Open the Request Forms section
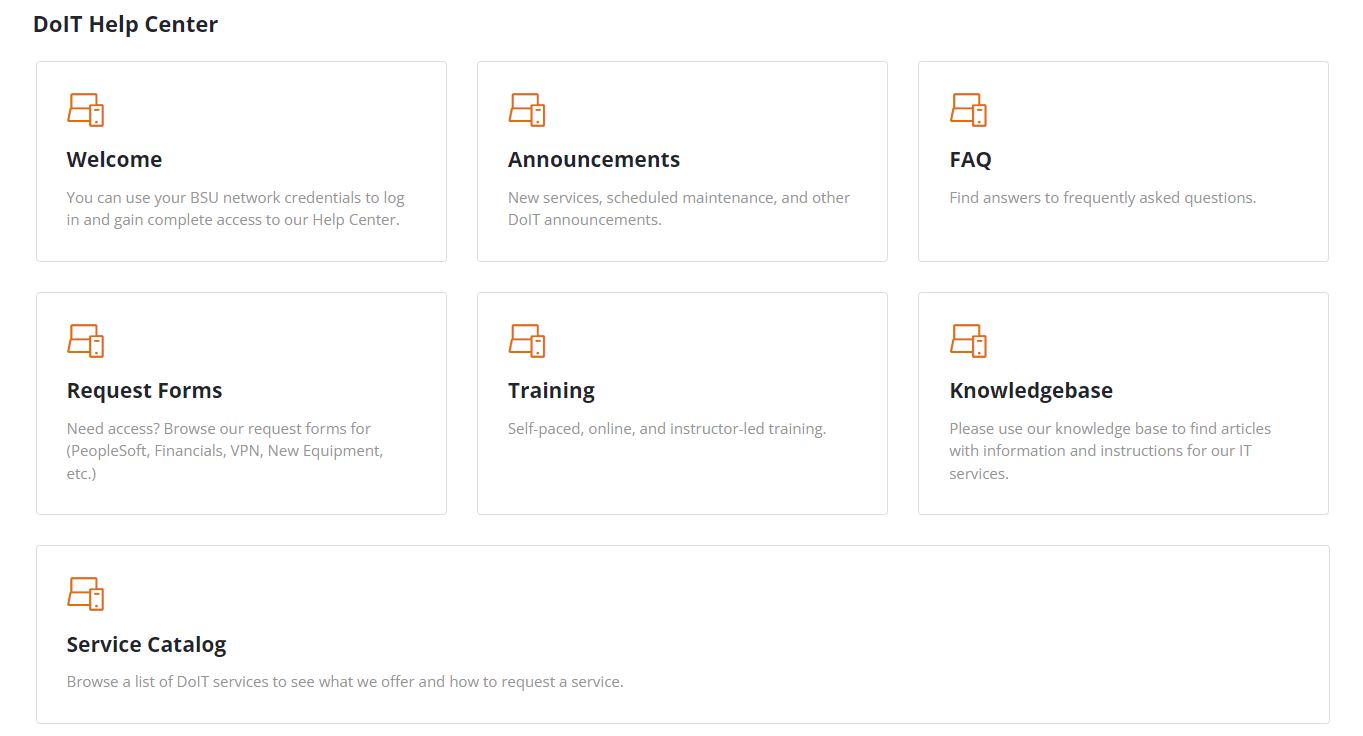The width and height of the screenshot is (1363, 736). [144, 390]
